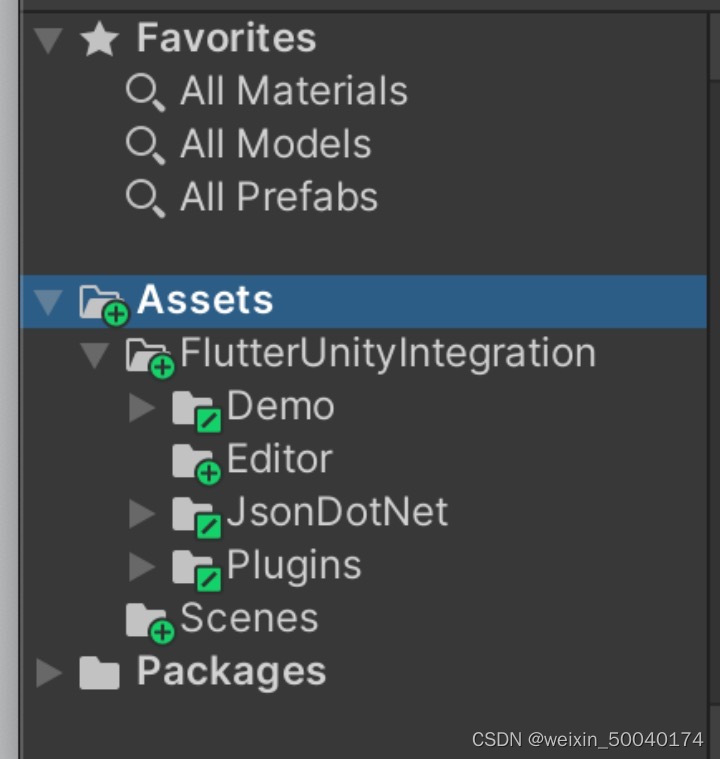The height and width of the screenshot is (759, 720).
Task: Select the Scenes folder label
Action: (249, 619)
